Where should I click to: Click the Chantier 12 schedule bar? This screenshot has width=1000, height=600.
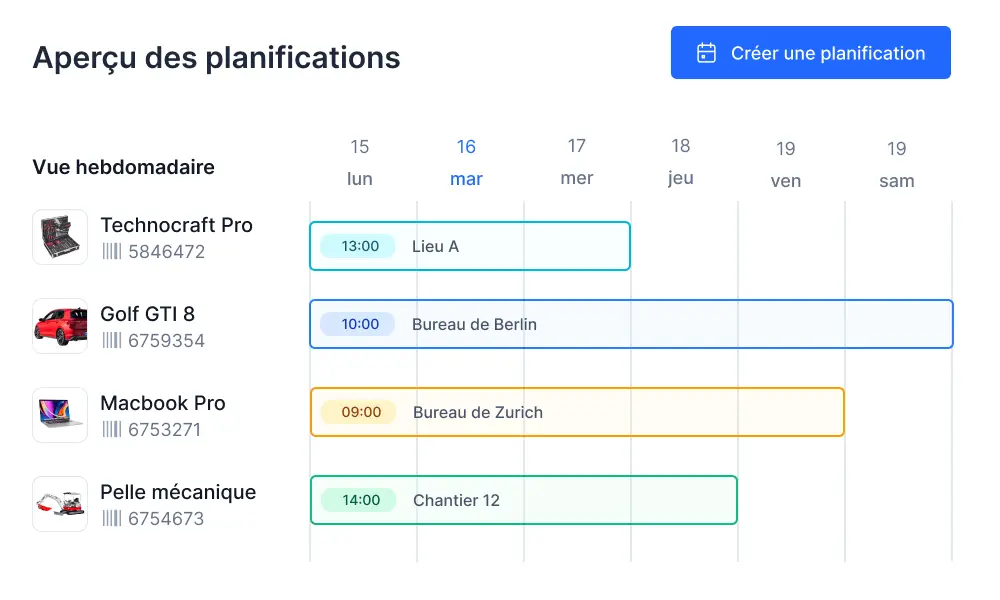(523, 500)
